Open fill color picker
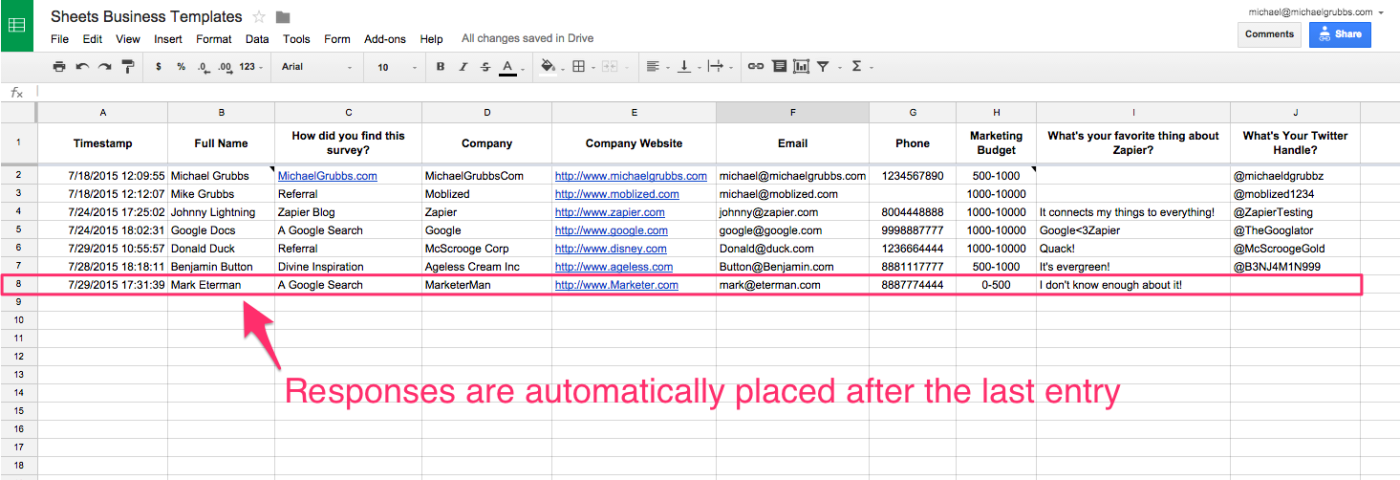 550,67
